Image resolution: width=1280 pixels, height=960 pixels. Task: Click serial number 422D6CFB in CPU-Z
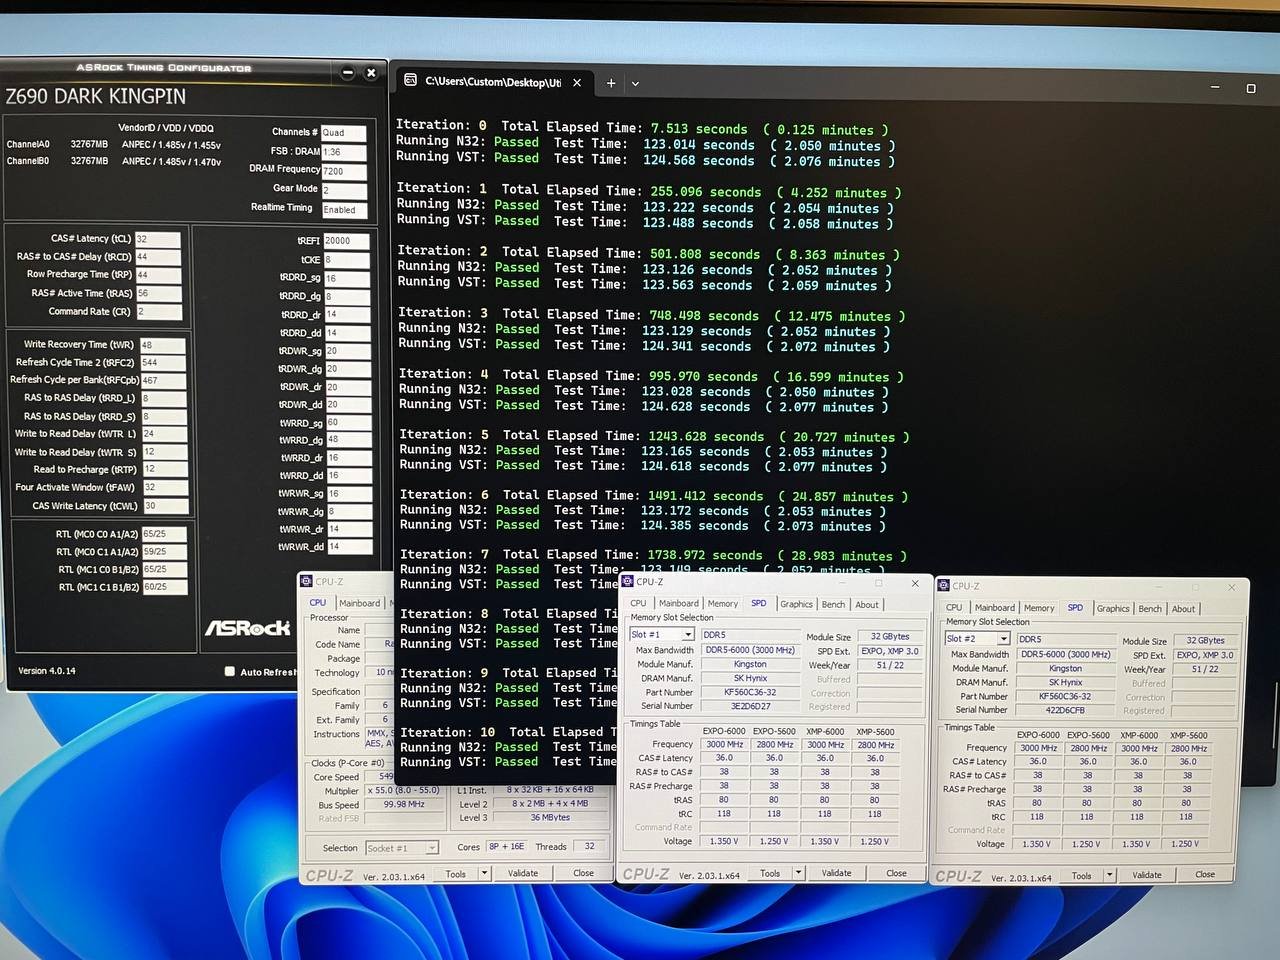[x=1065, y=710]
